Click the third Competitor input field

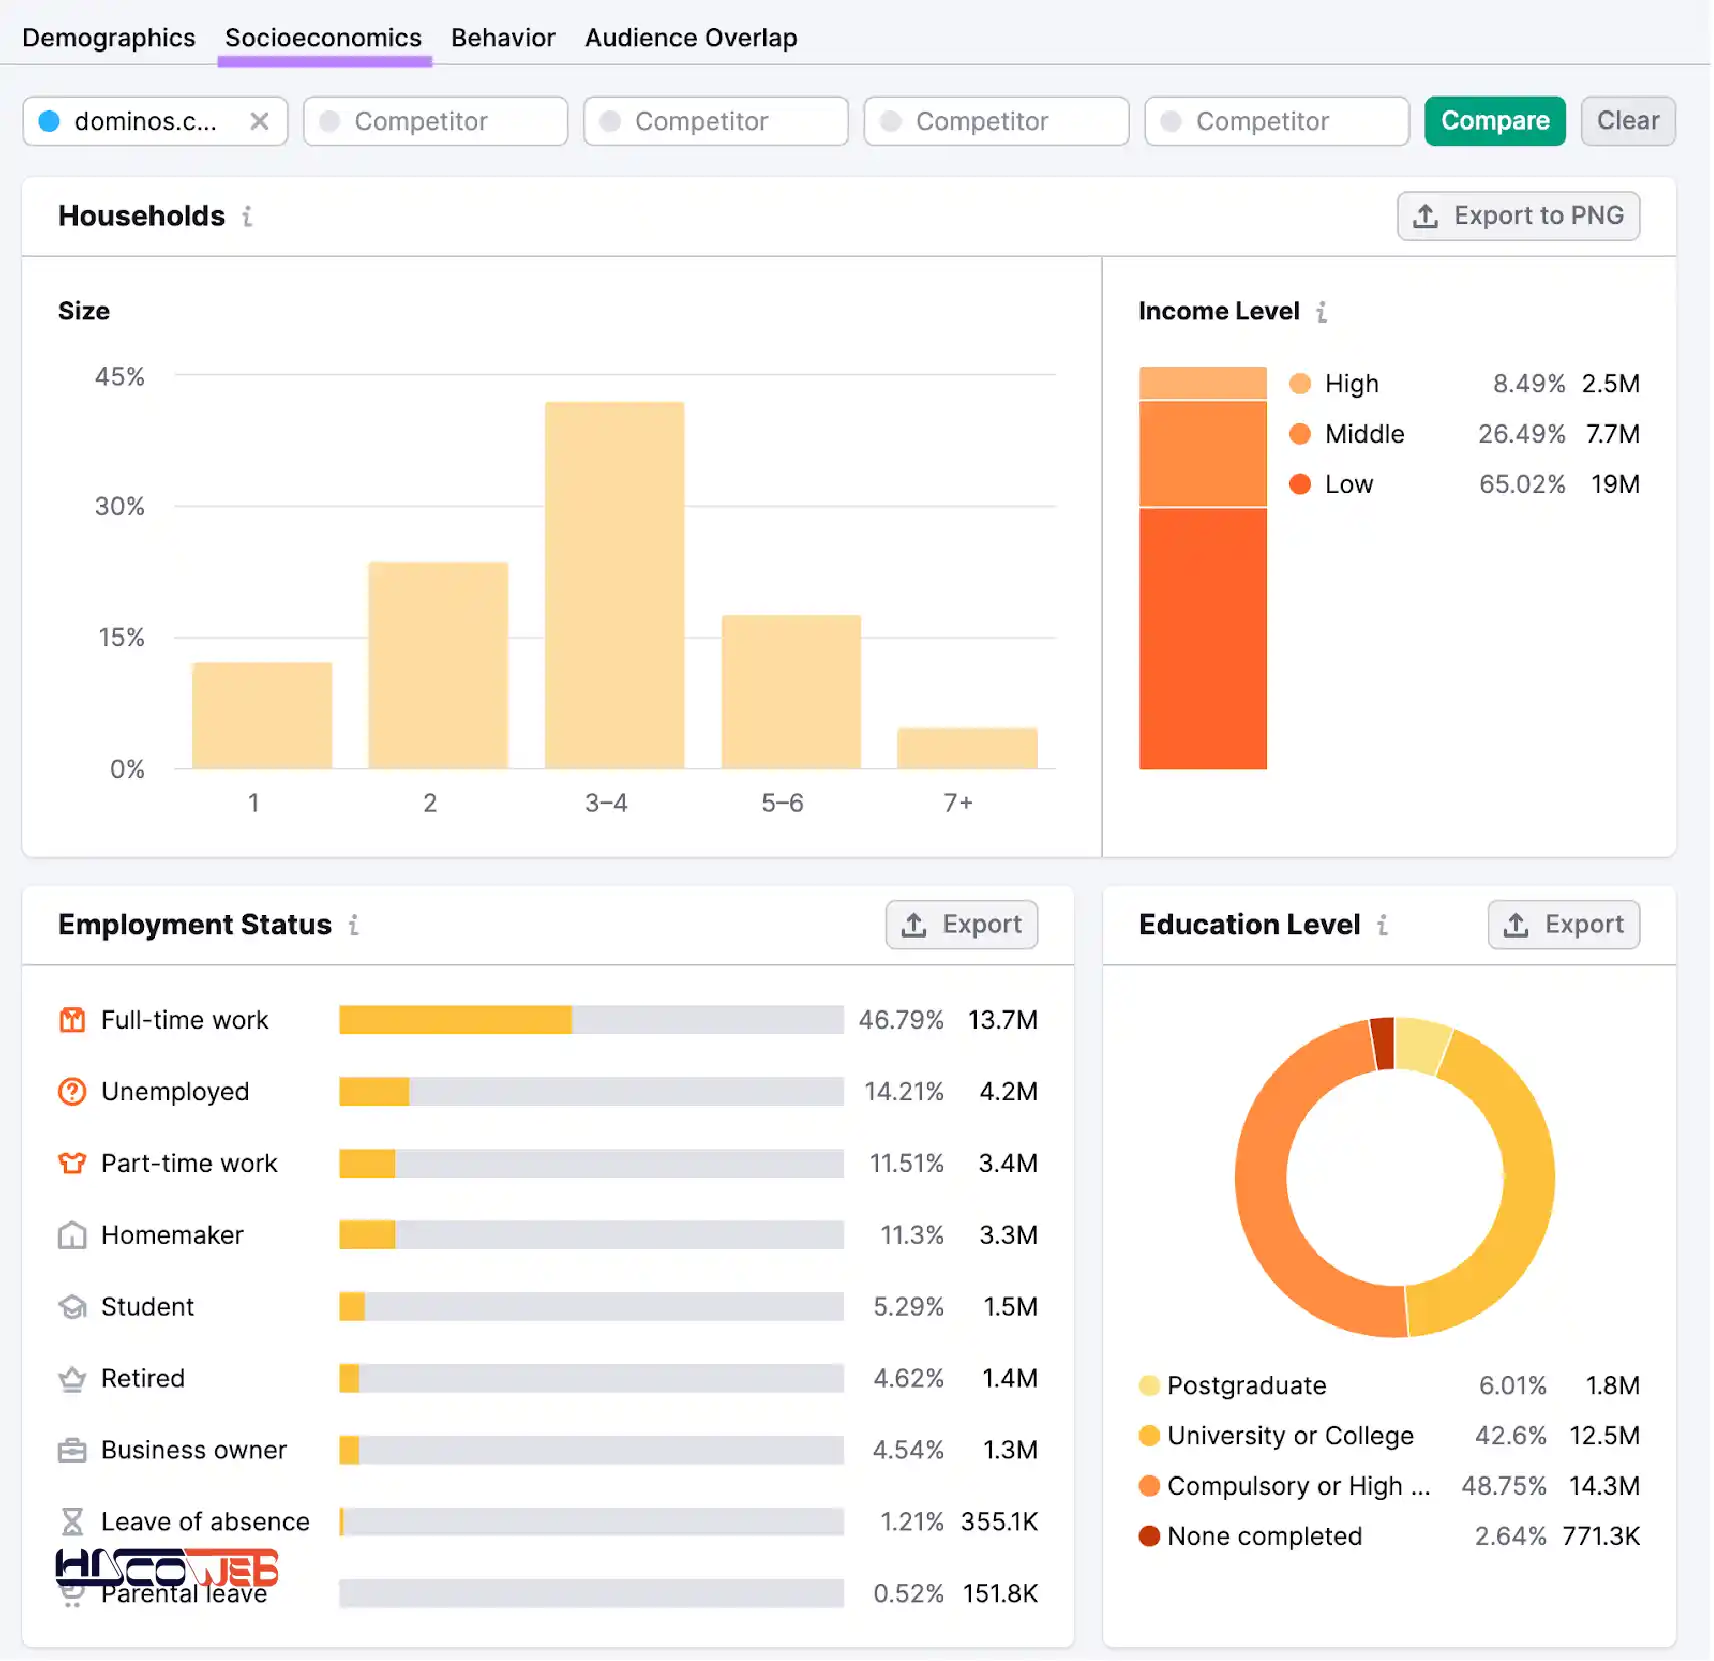coord(996,121)
